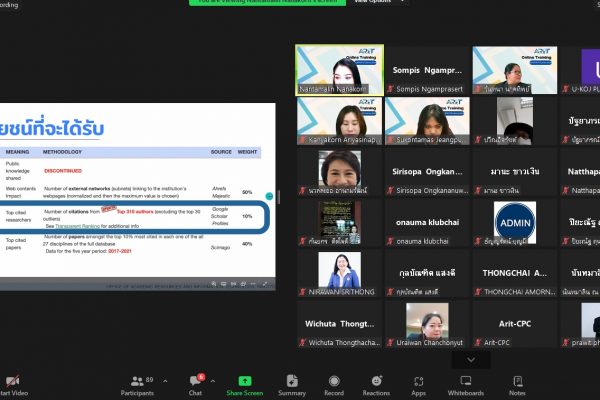The width and height of the screenshot is (600, 400).
Task: Click the blue Thai slide title heading
Action: click(x=52, y=127)
